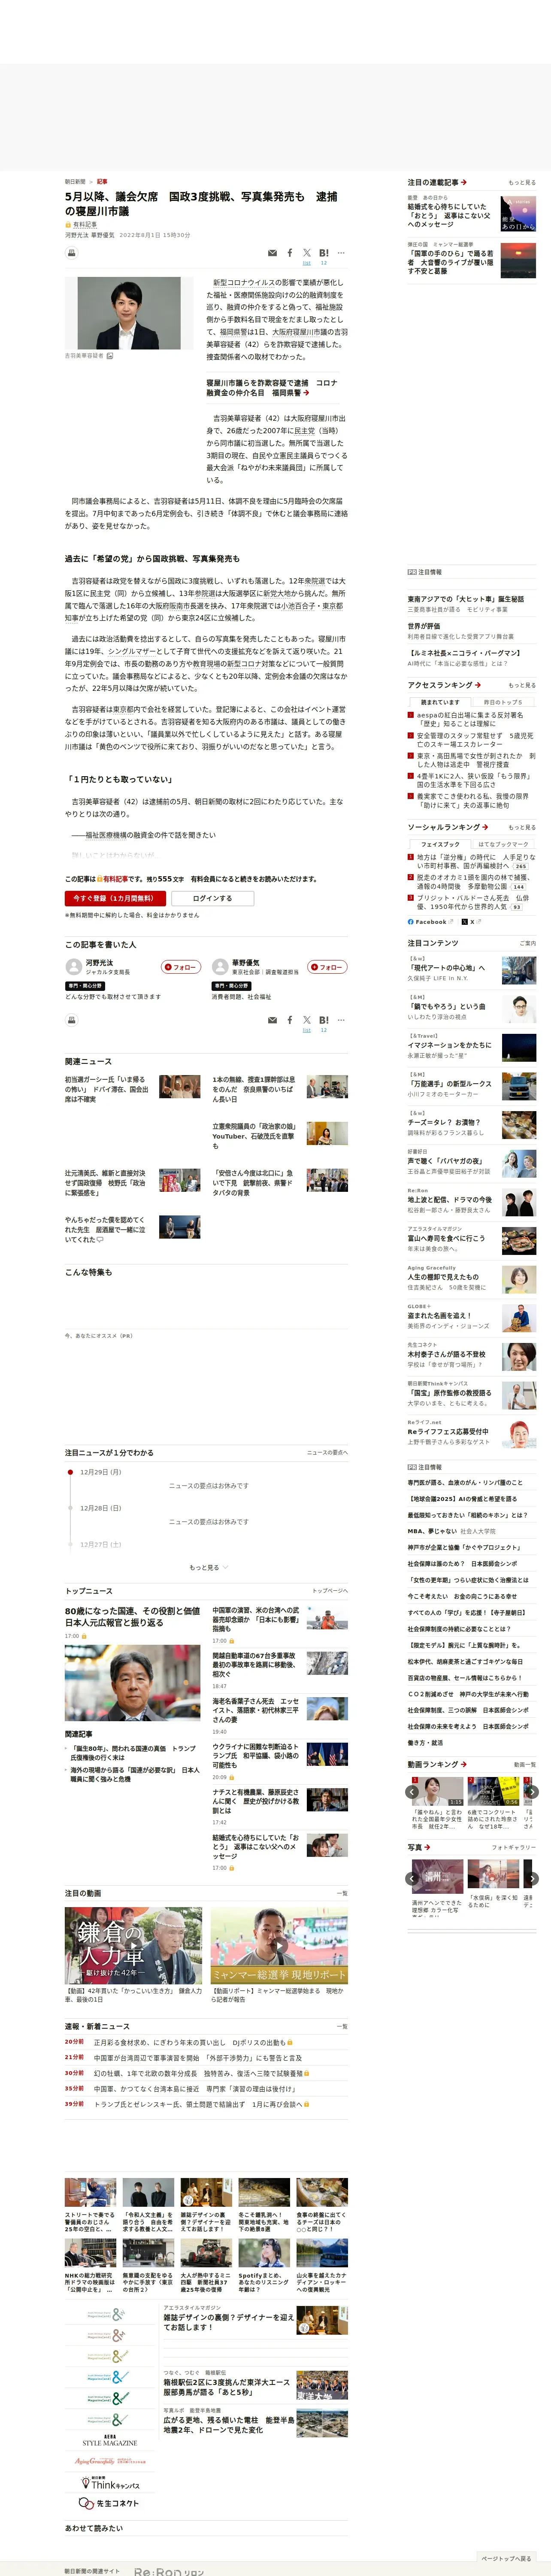Screen dimensions: 551x2576
Task: Expand もっと見る under 注目ニュースが1分でわかる
Action: coord(208,1567)
